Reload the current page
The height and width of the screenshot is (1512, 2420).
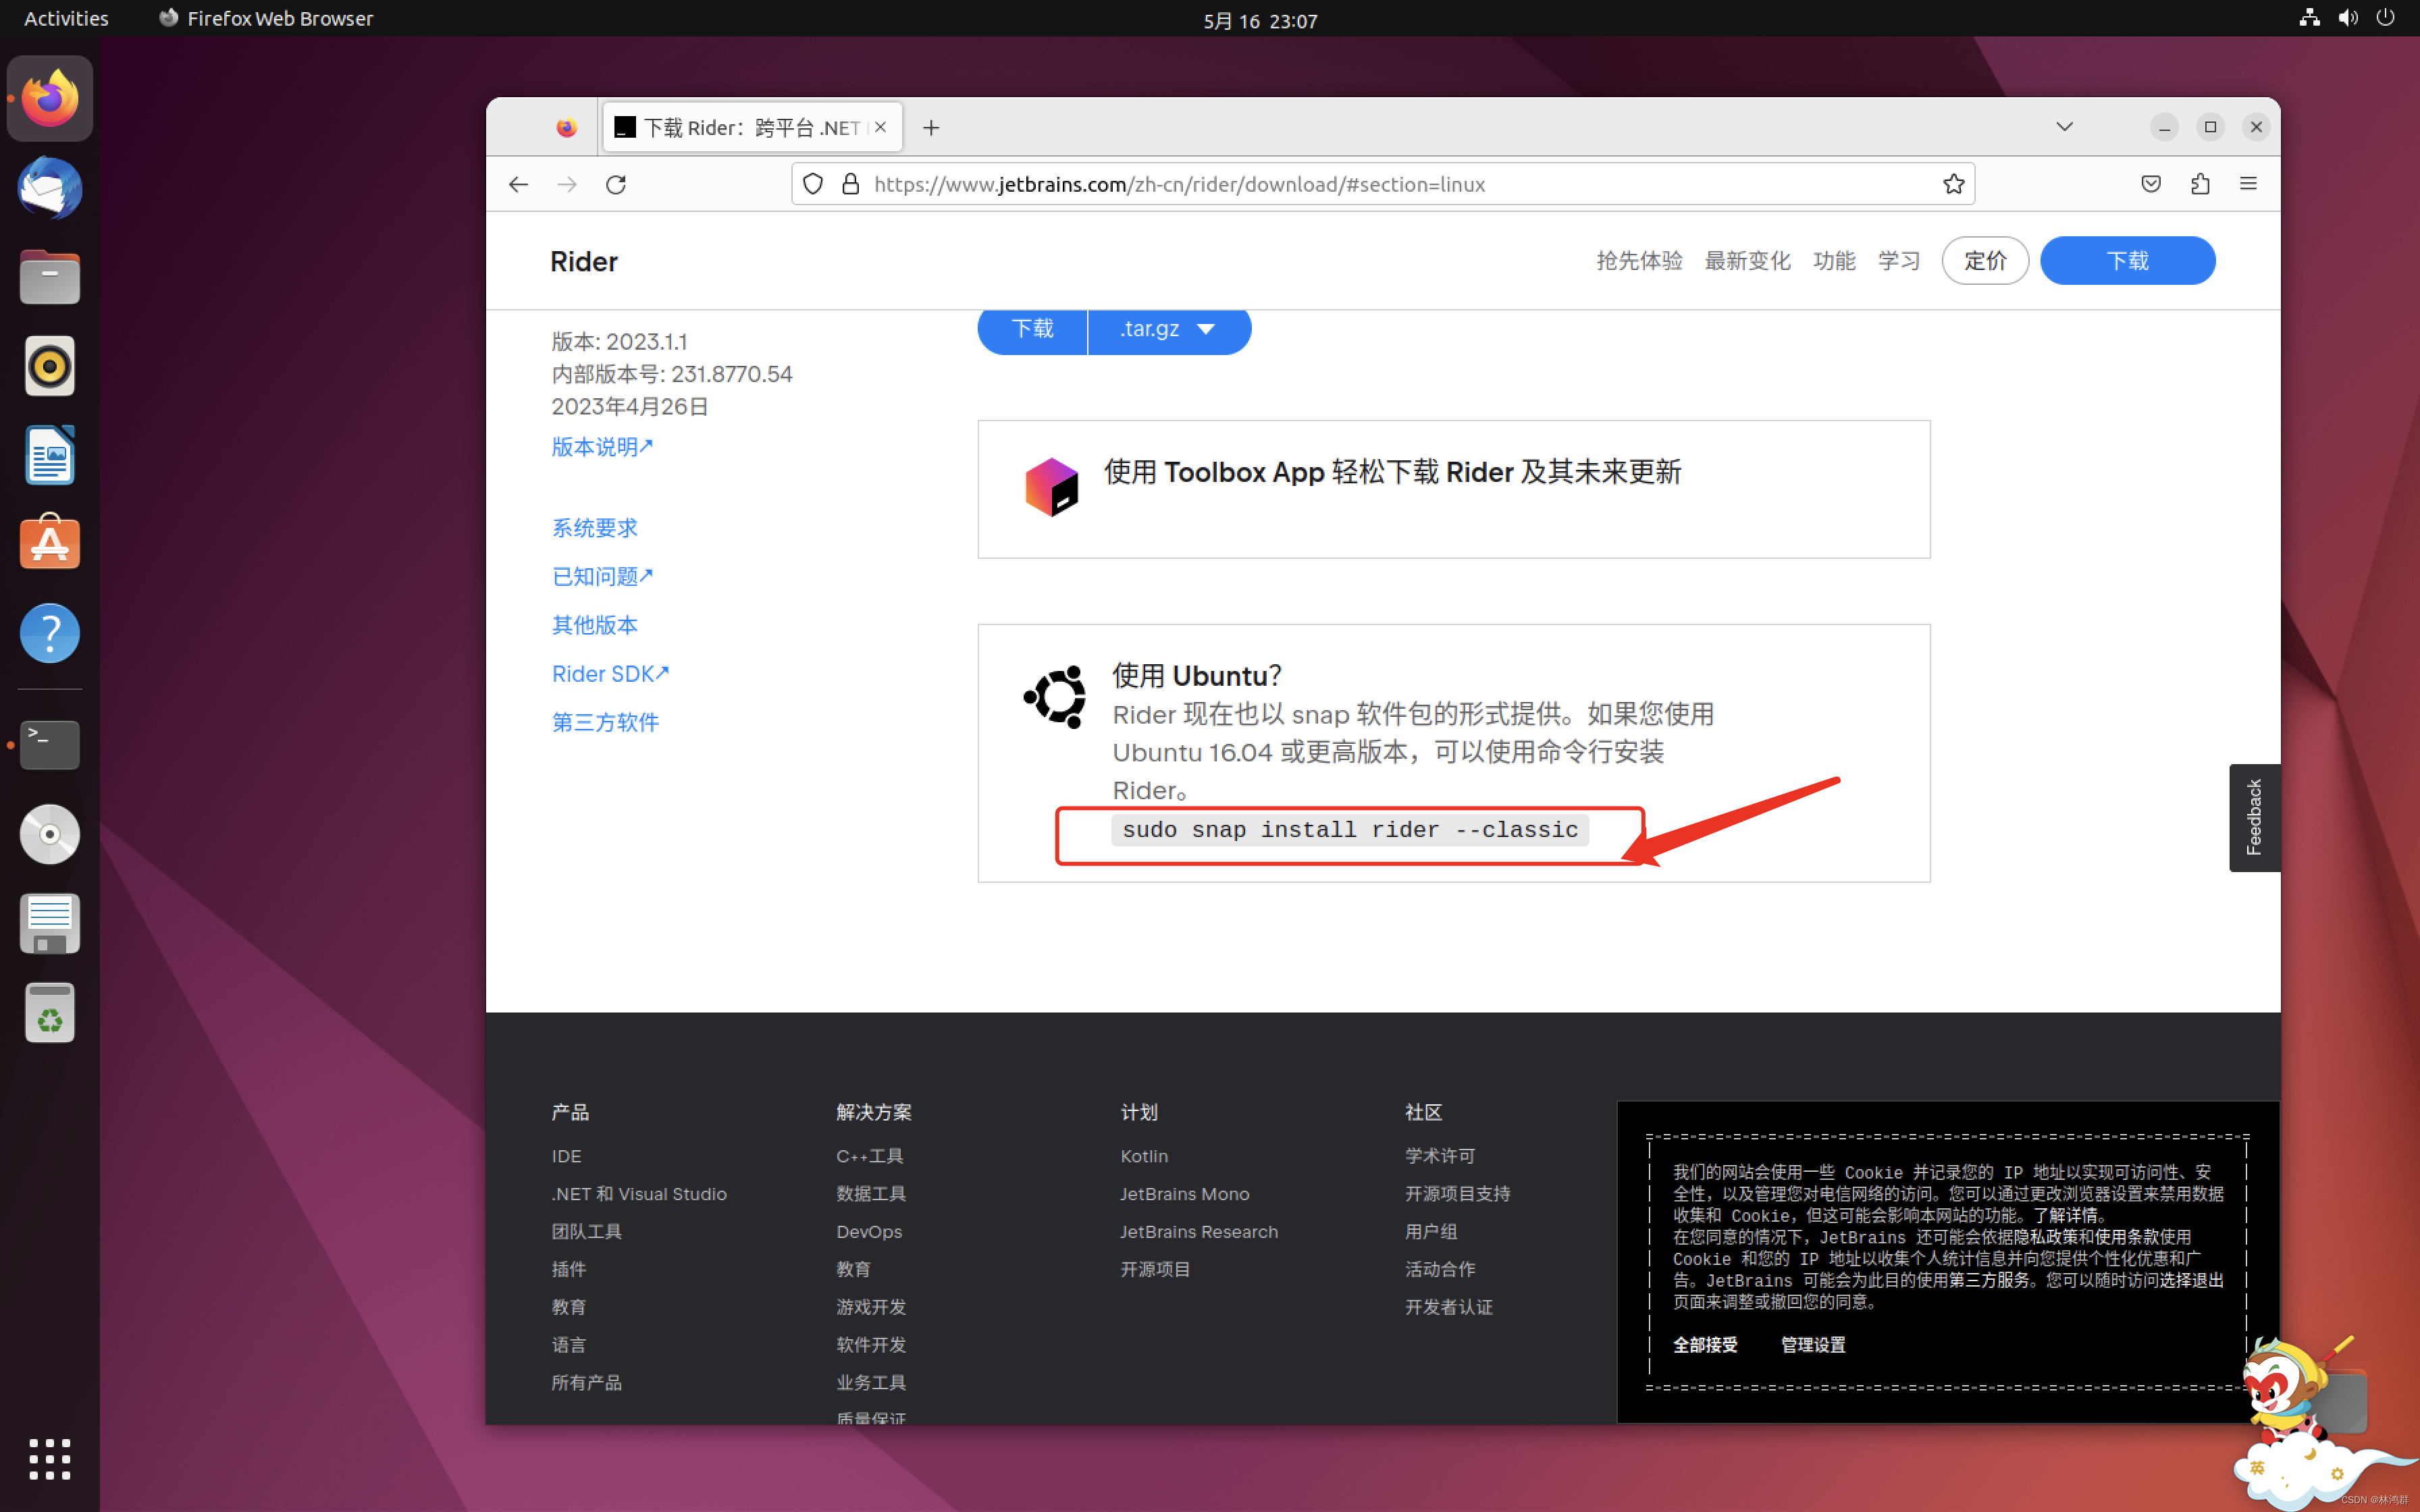[616, 184]
